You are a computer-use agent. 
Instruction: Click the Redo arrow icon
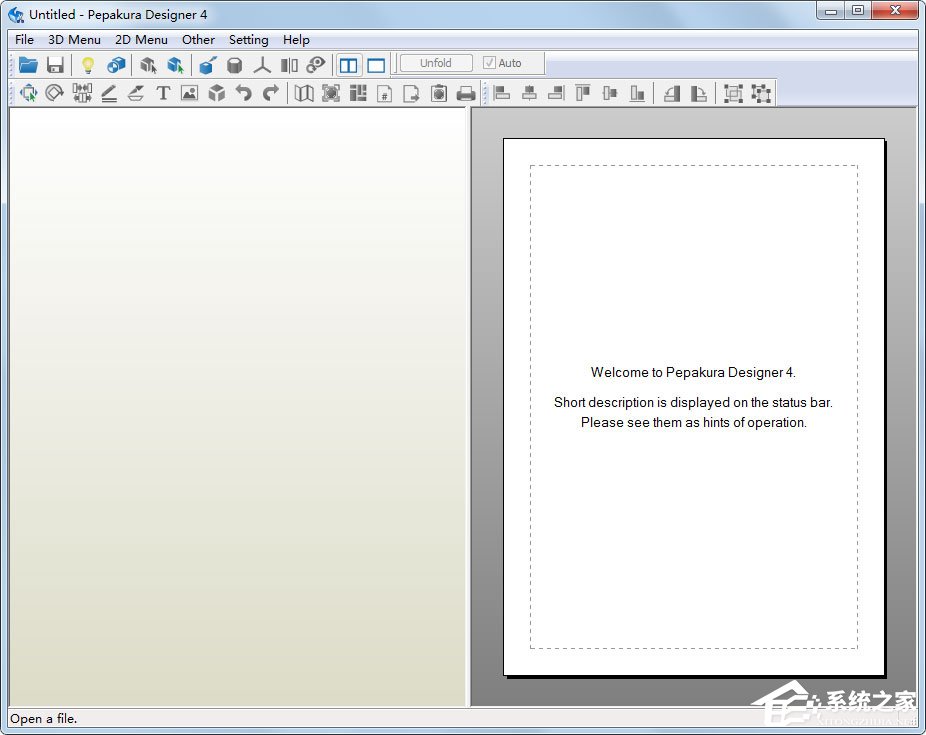point(270,93)
